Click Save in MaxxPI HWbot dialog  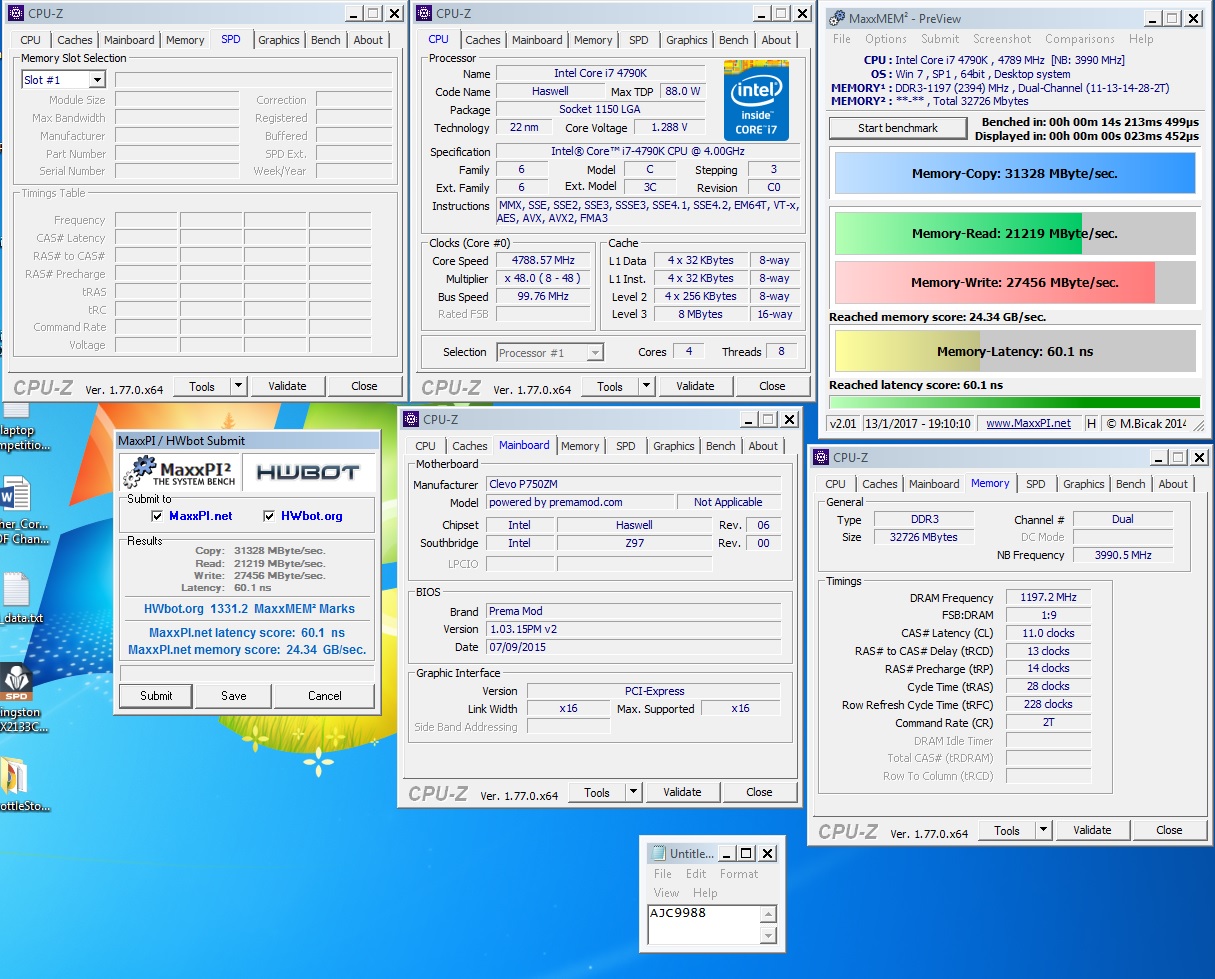click(234, 696)
